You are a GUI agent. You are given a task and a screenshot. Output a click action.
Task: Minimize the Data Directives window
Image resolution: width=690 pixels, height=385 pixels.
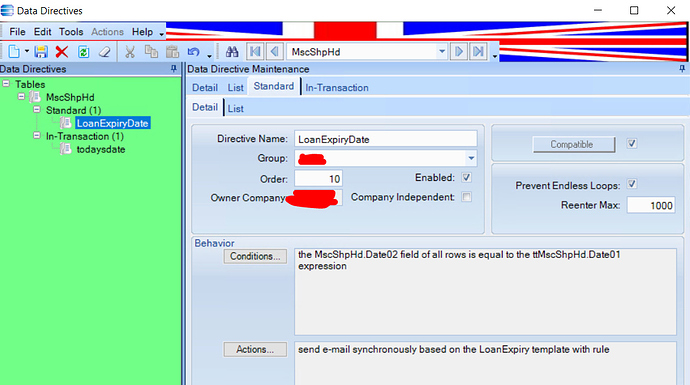[x=598, y=10]
